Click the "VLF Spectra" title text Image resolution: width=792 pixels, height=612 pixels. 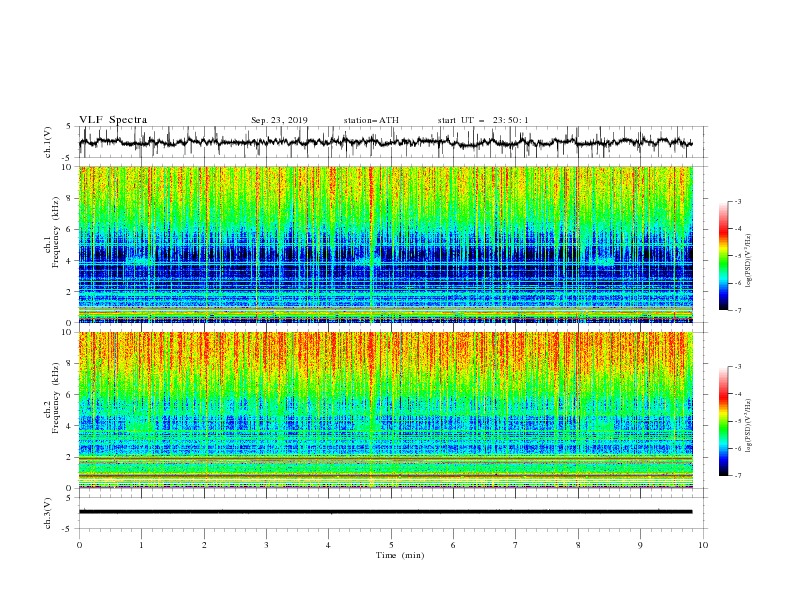[113, 120]
